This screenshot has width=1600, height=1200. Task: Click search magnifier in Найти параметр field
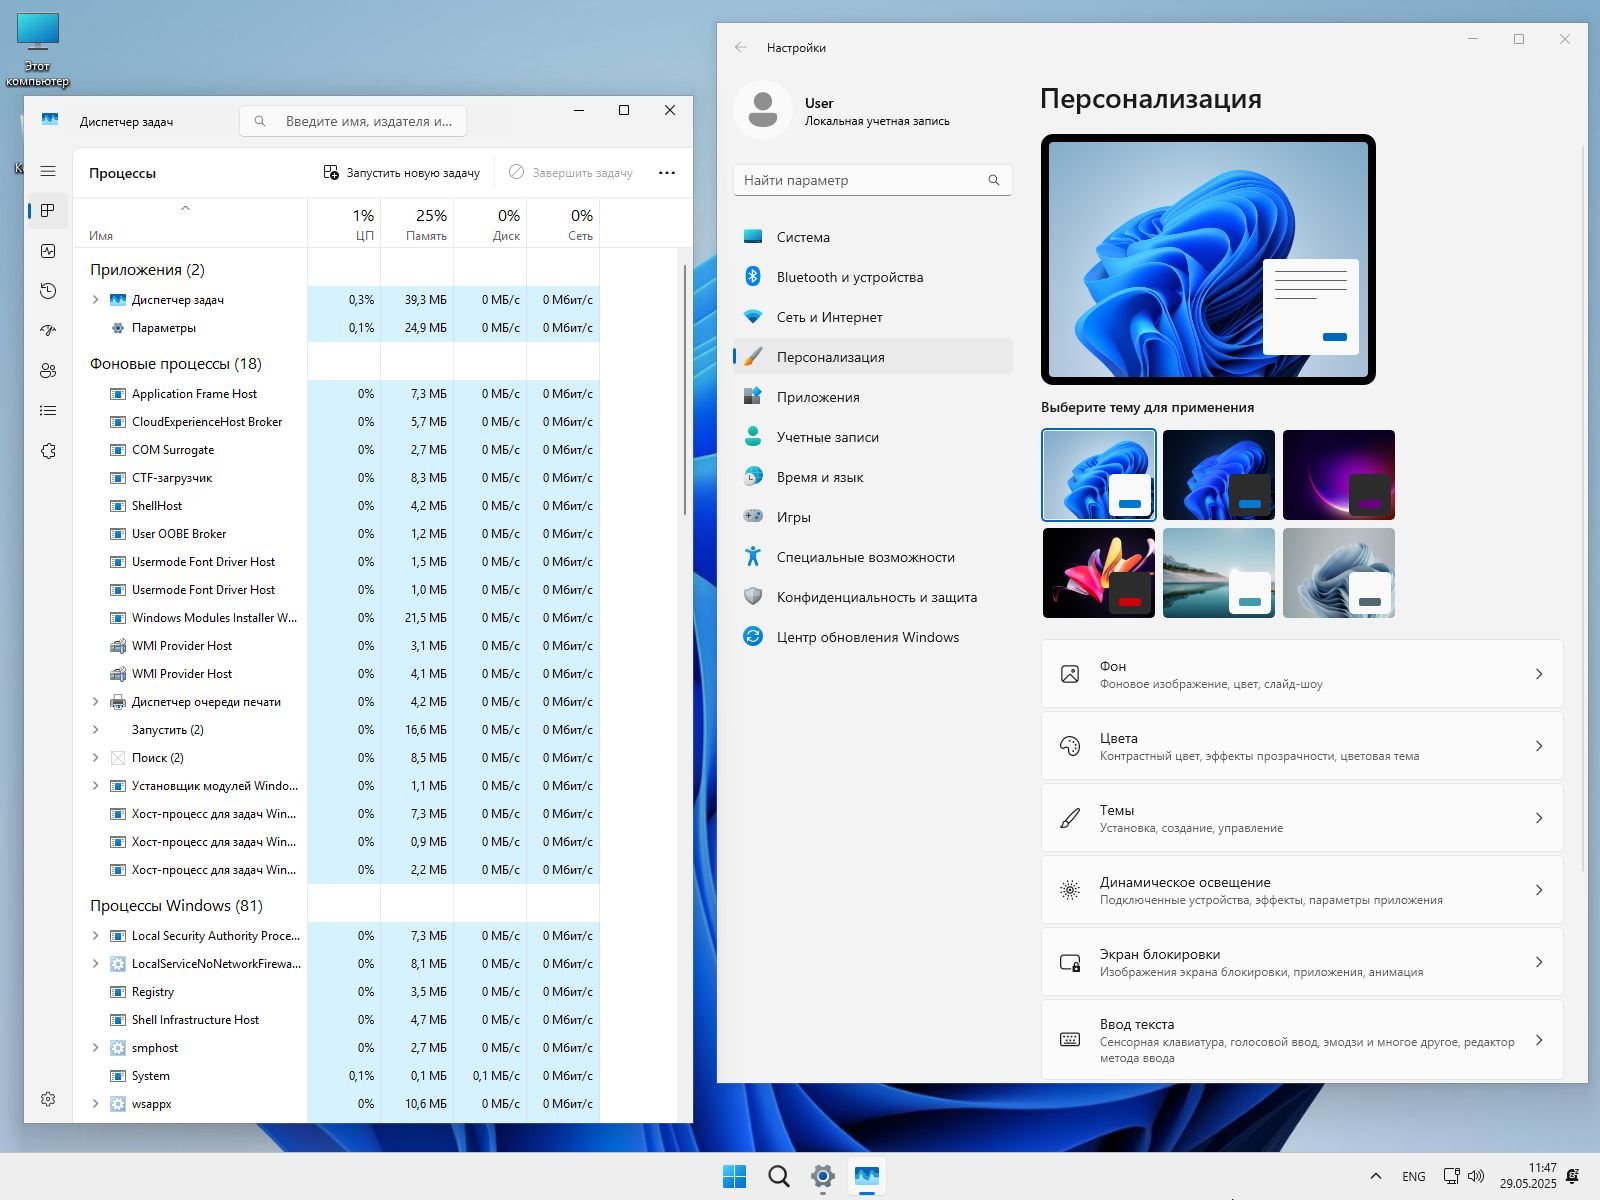click(994, 180)
